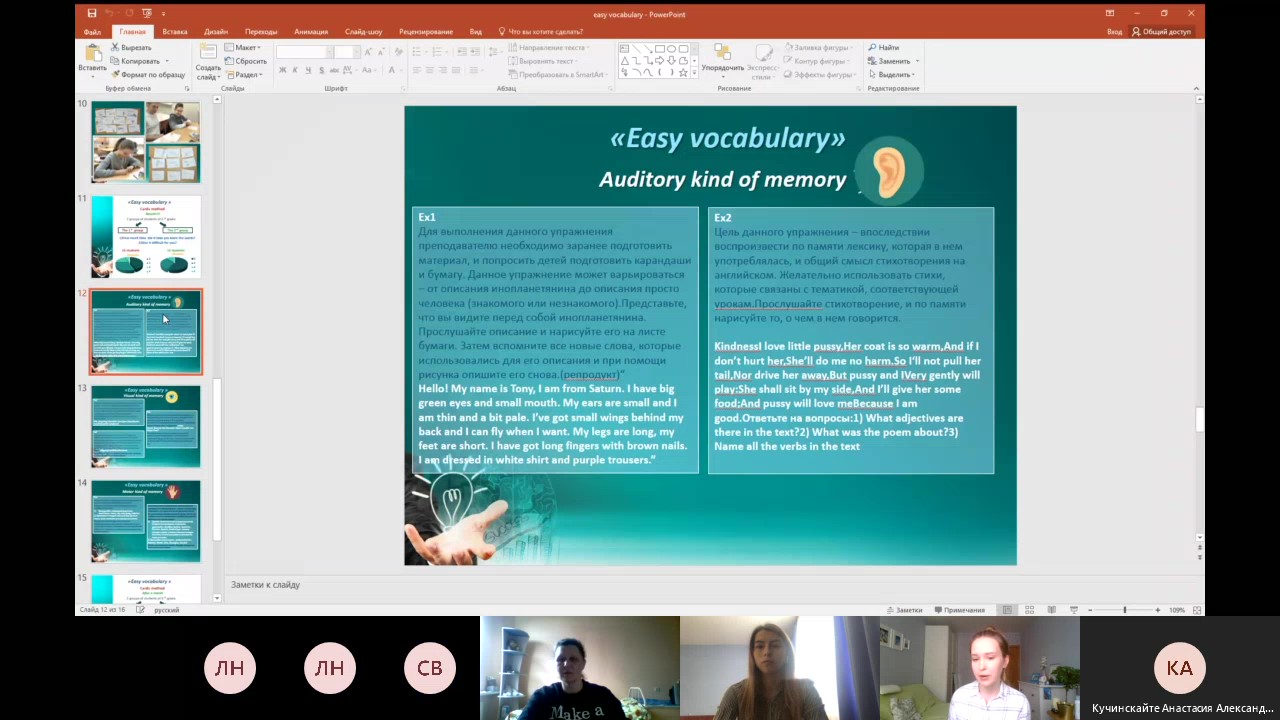Screen dimensions: 1280x720
Task: Toggle the Notes (Заметки) pane in status bar
Action: click(904, 610)
